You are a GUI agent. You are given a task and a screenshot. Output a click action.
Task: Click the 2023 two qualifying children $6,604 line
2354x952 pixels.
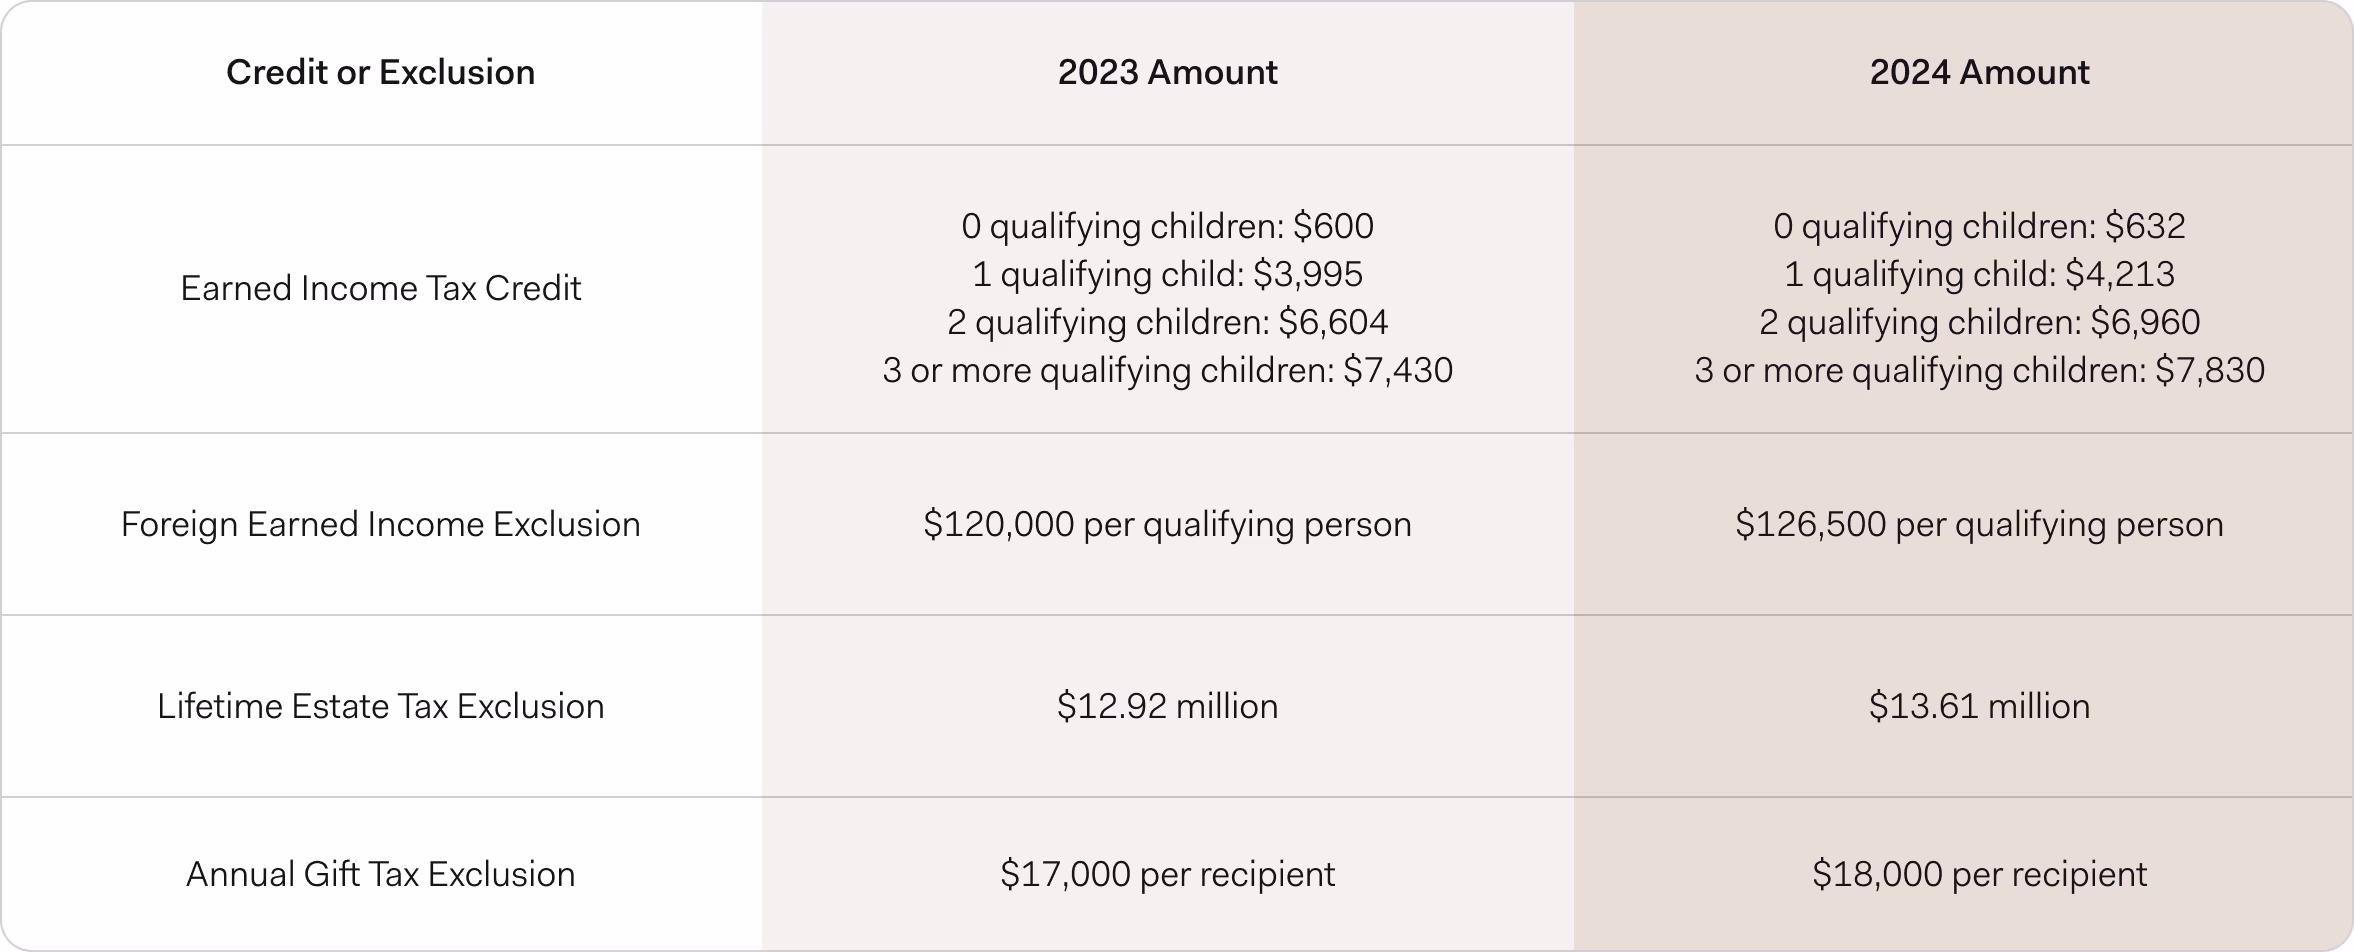[x=1167, y=322]
